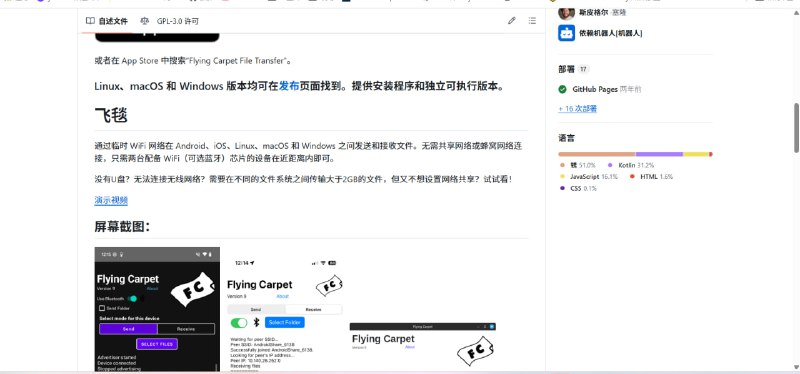Click About link in Android screenshot
The height and width of the screenshot is (374, 800).
(x=152, y=289)
